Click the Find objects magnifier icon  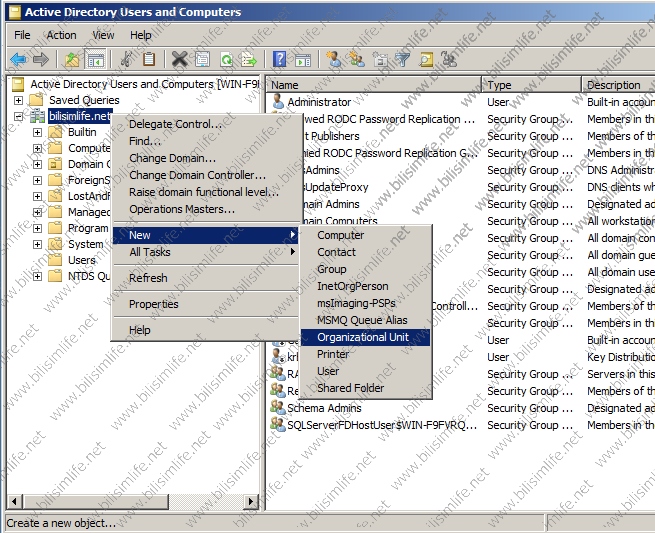point(426,59)
